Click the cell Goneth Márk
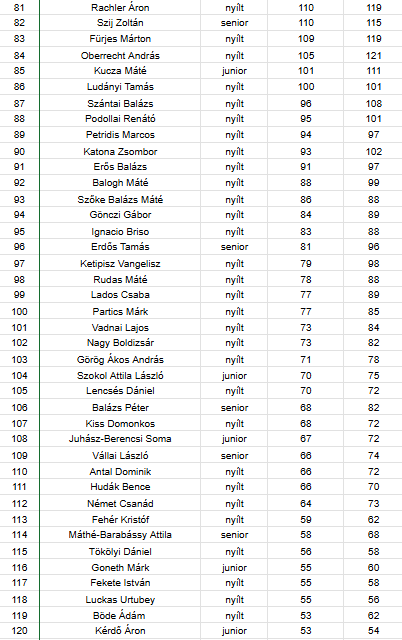Viewport: 402px width, 640px height. [x=120, y=568]
